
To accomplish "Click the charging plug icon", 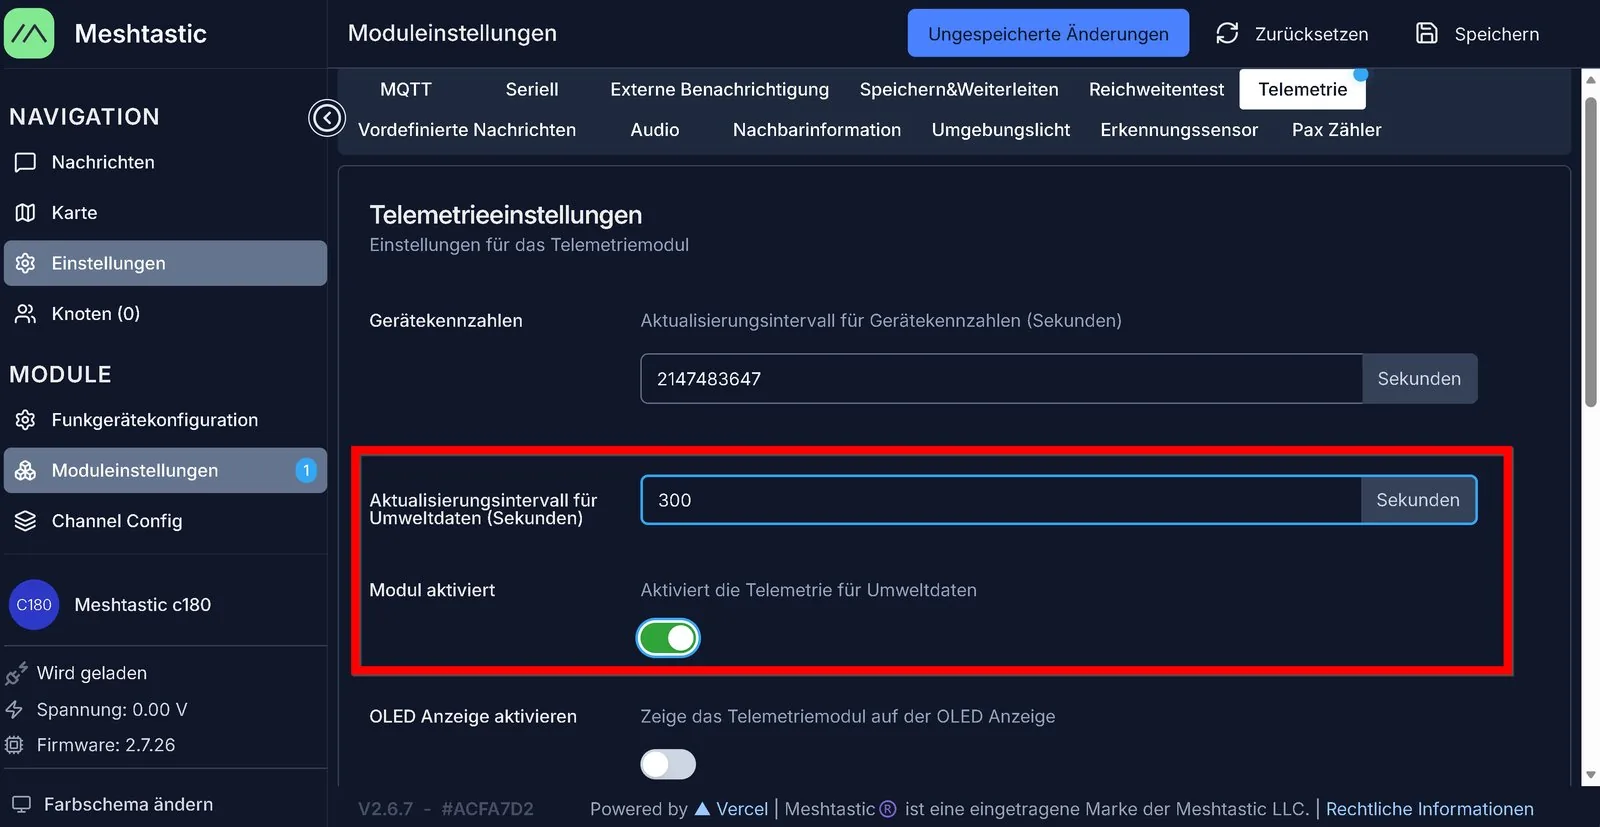I will click(x=16, y=673).
